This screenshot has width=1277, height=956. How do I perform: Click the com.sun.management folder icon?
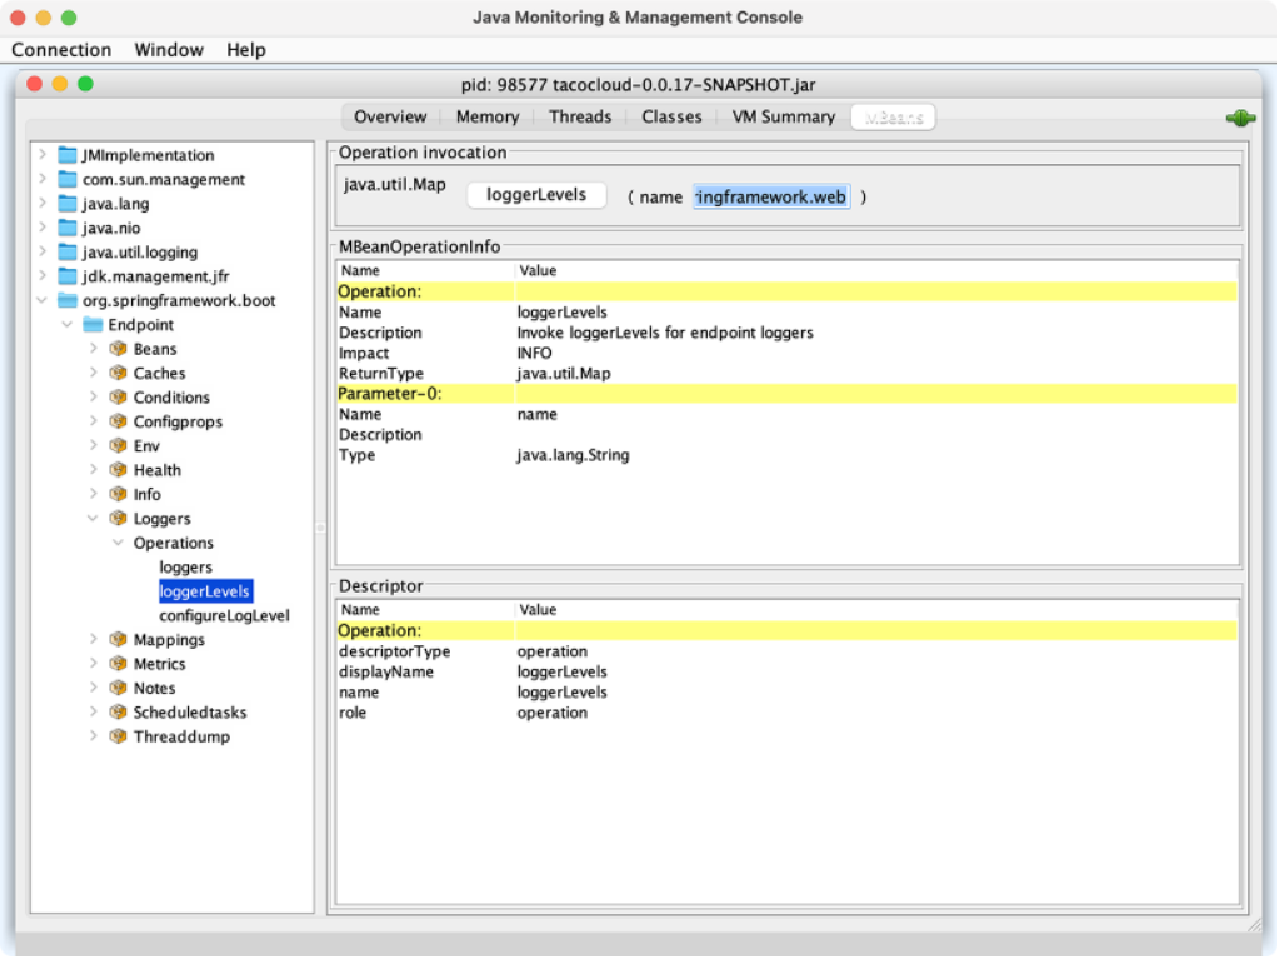point(67,179)
